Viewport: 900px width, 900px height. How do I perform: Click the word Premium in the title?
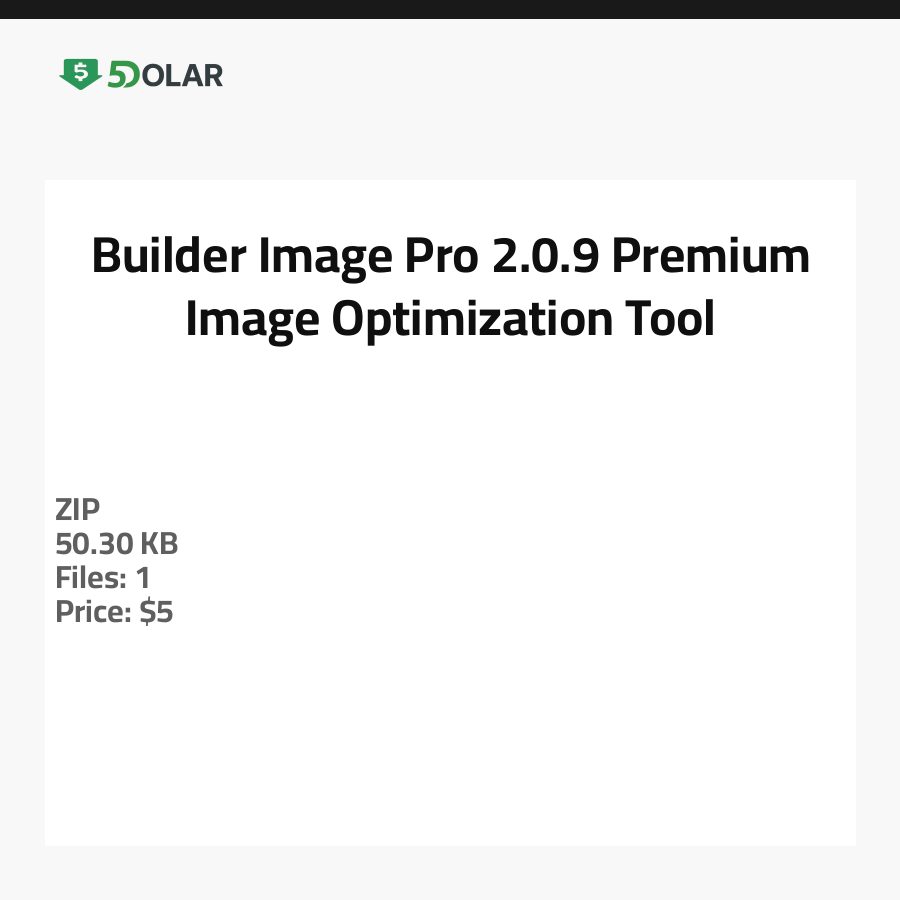tap(711, 256)
